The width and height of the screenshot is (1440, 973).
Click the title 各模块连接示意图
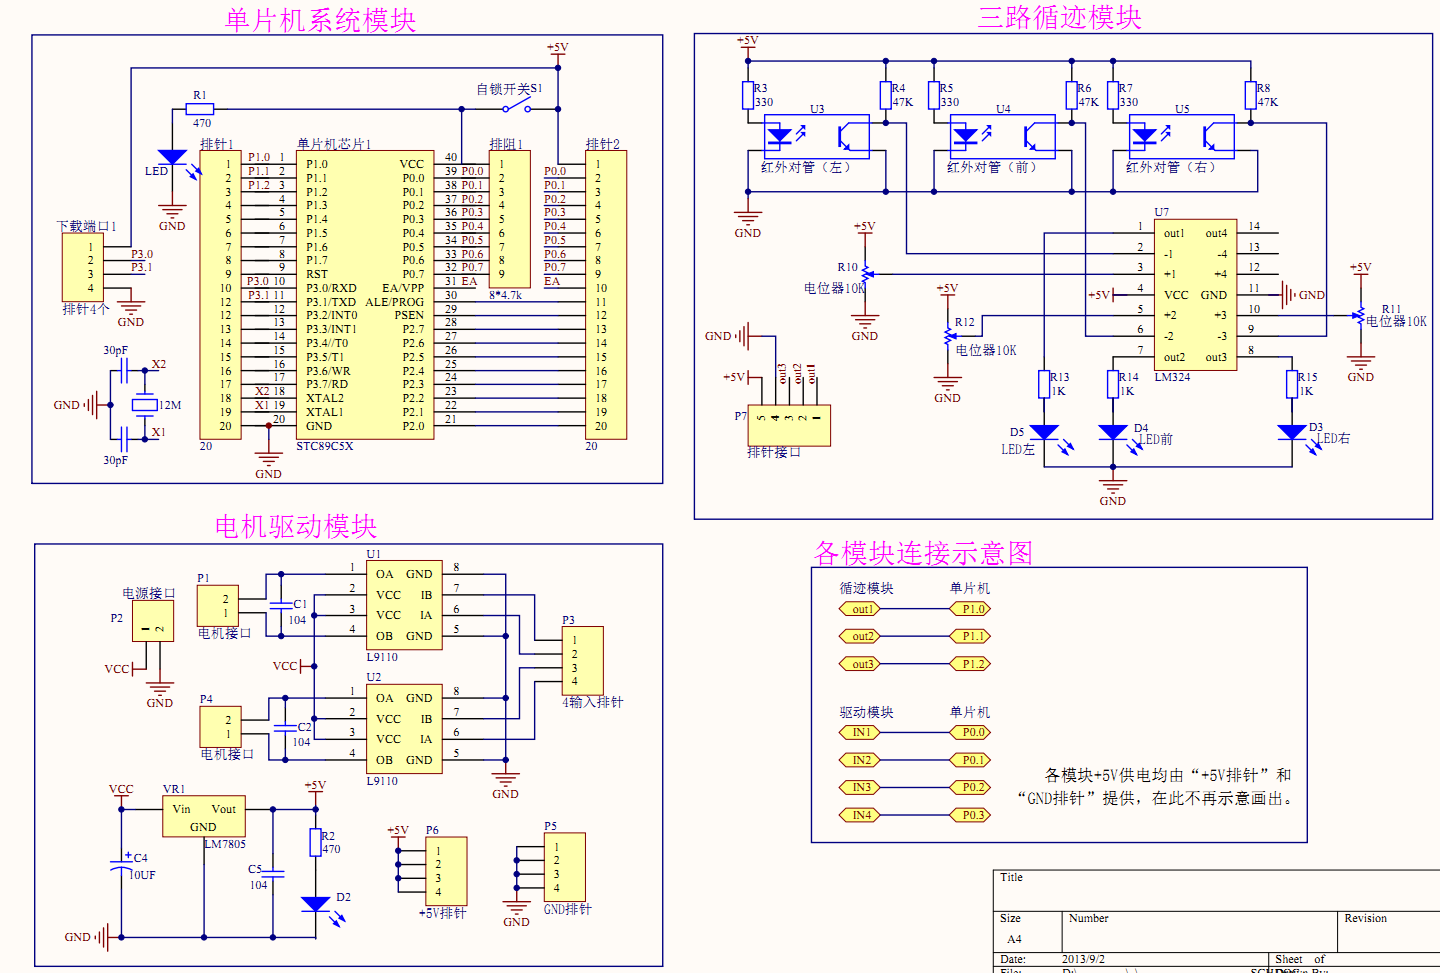(923, 553)
